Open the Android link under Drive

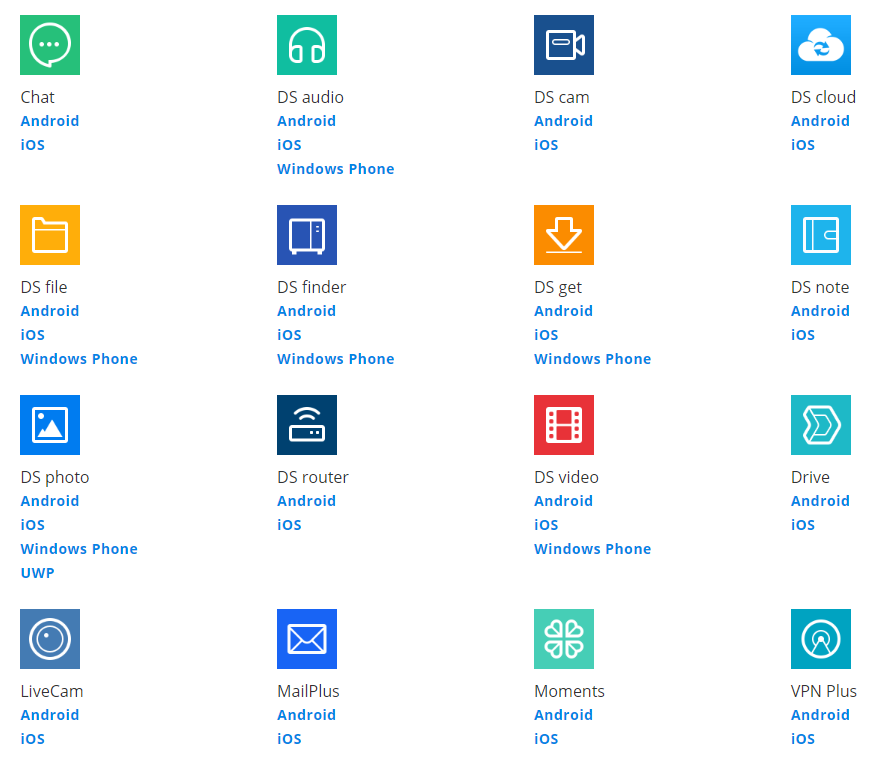(x=820, y=501)
